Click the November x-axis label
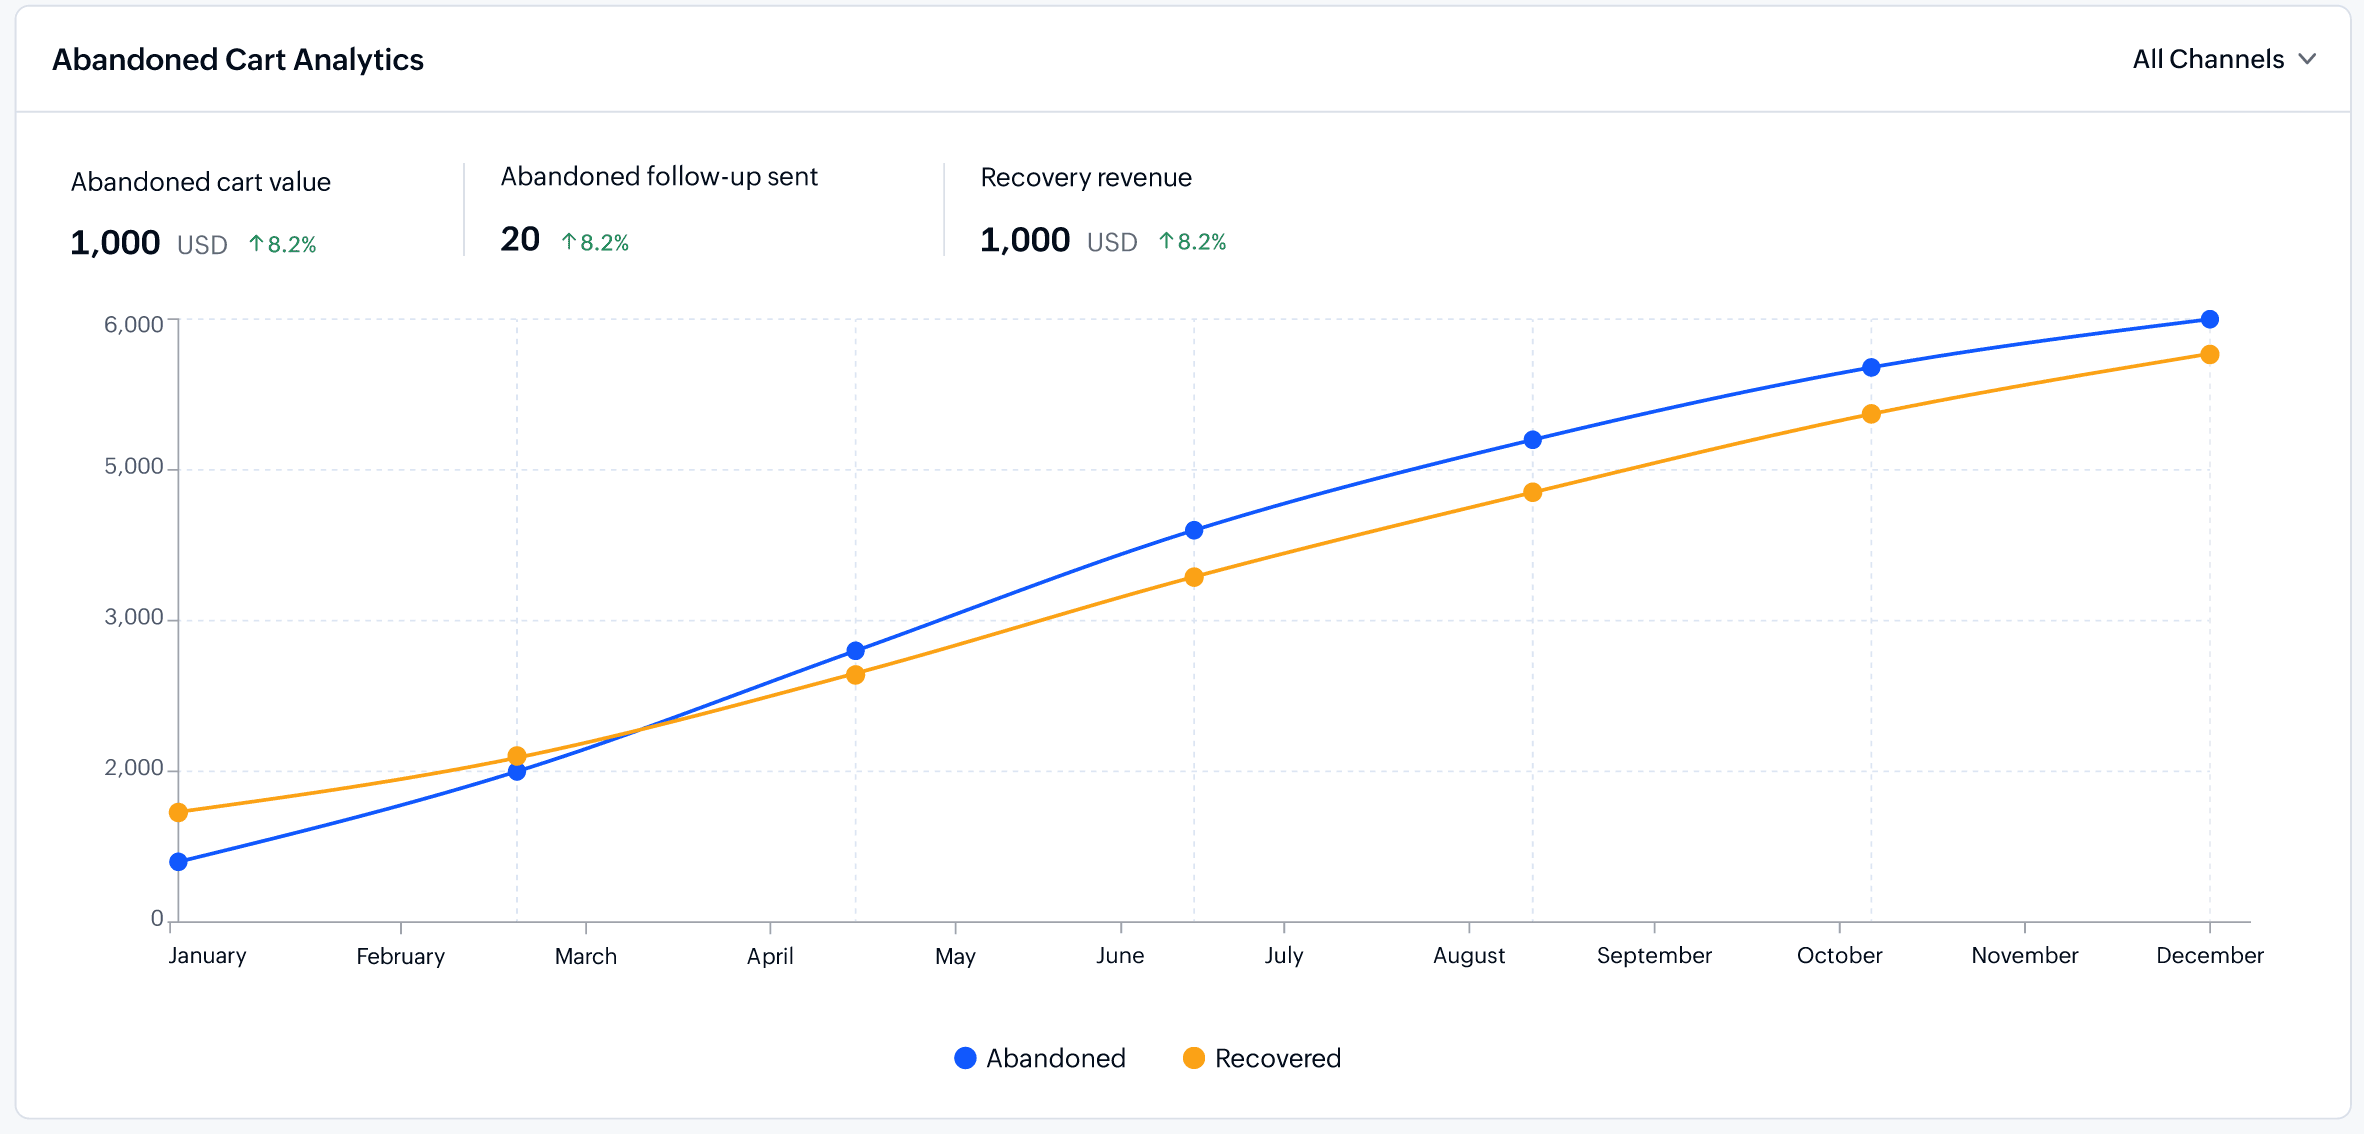This screenshot has height=1134, width=2364. tap(2025, 956)
